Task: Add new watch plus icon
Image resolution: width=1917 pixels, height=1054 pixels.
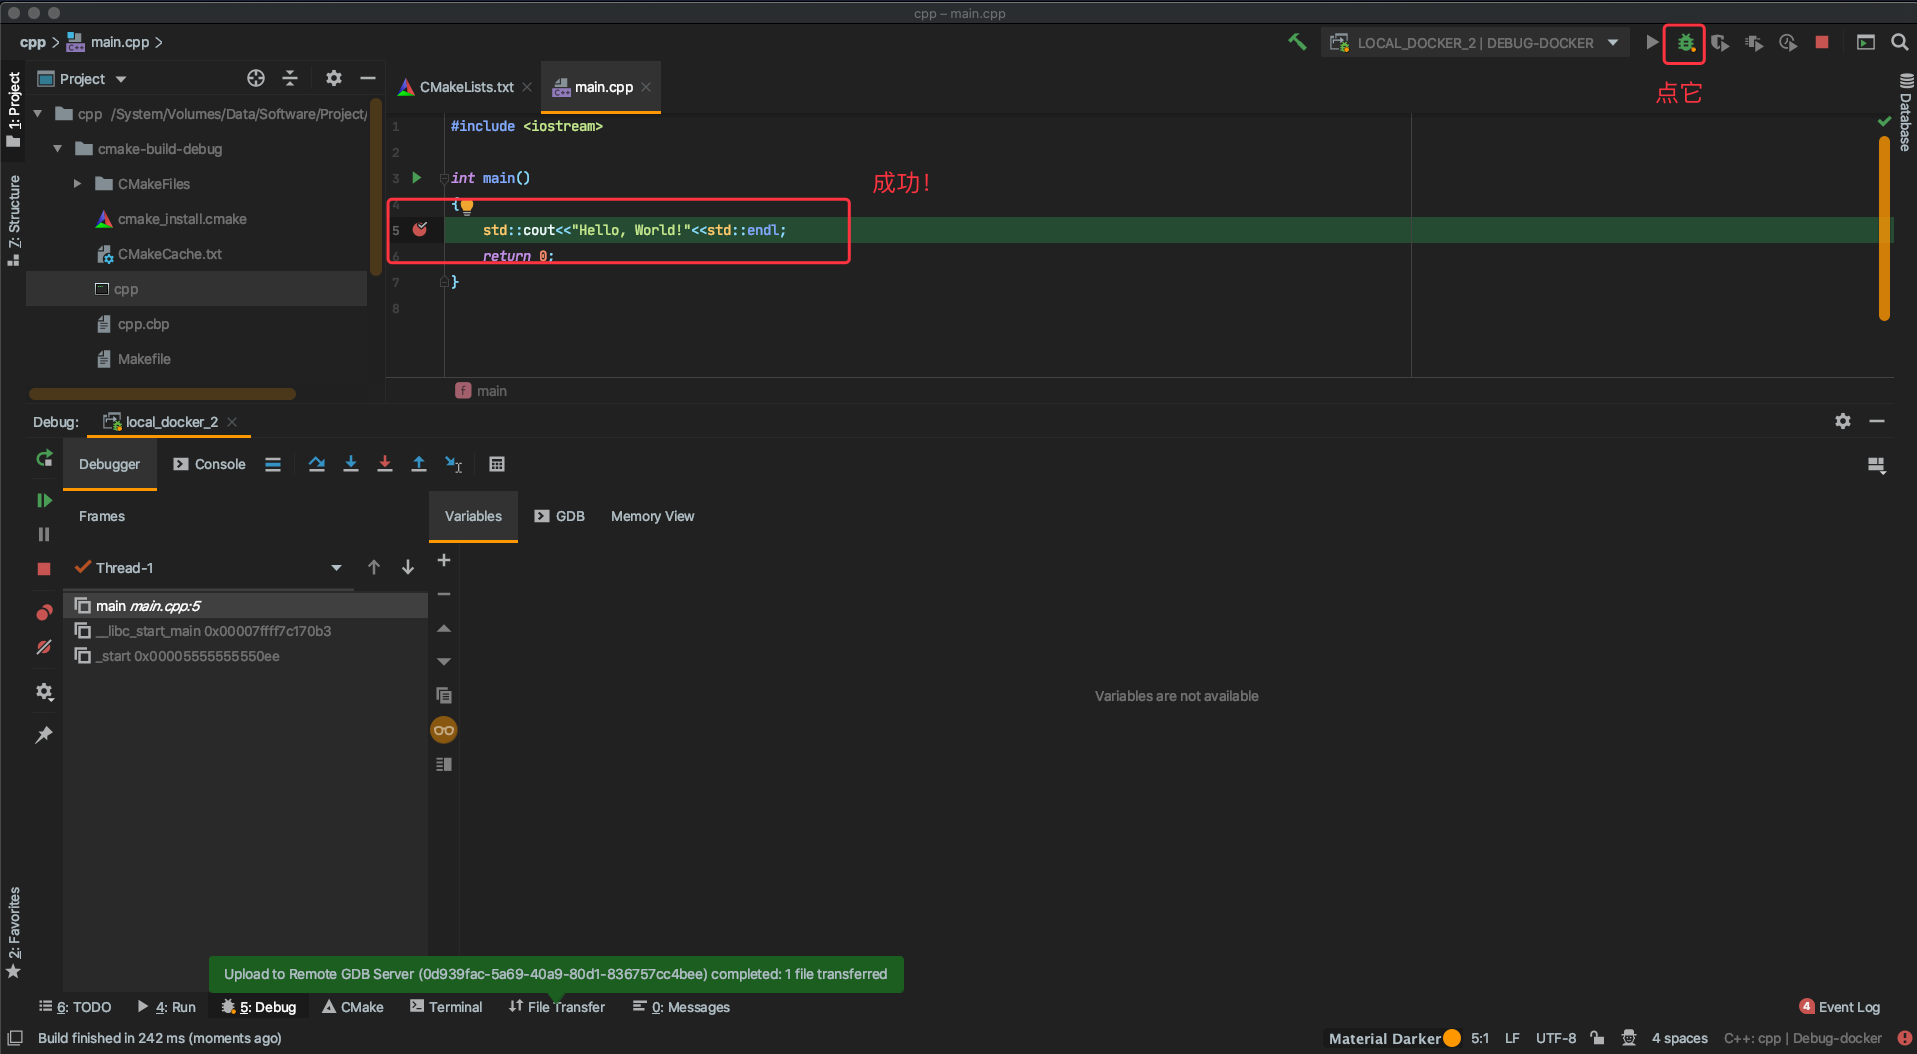Action: (x=444, y=560)
